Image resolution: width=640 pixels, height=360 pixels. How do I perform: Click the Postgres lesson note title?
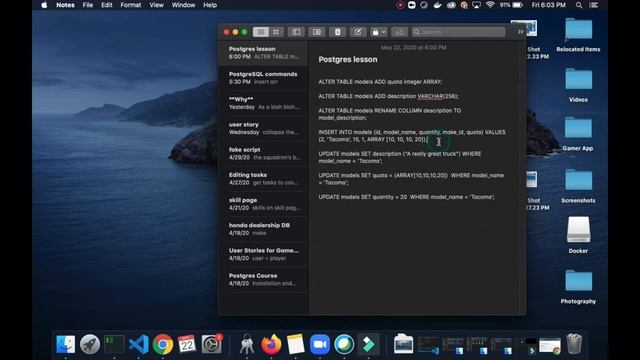coord(348,60)
